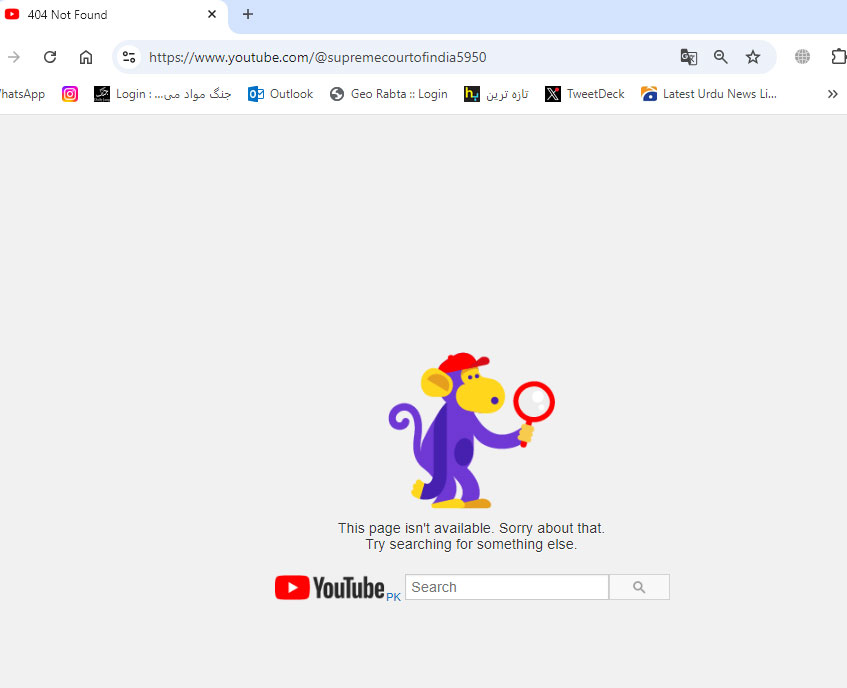The height and width of the screenshot is (688, 847).
Task: Click the PK country code label
Action: point(393,597)
